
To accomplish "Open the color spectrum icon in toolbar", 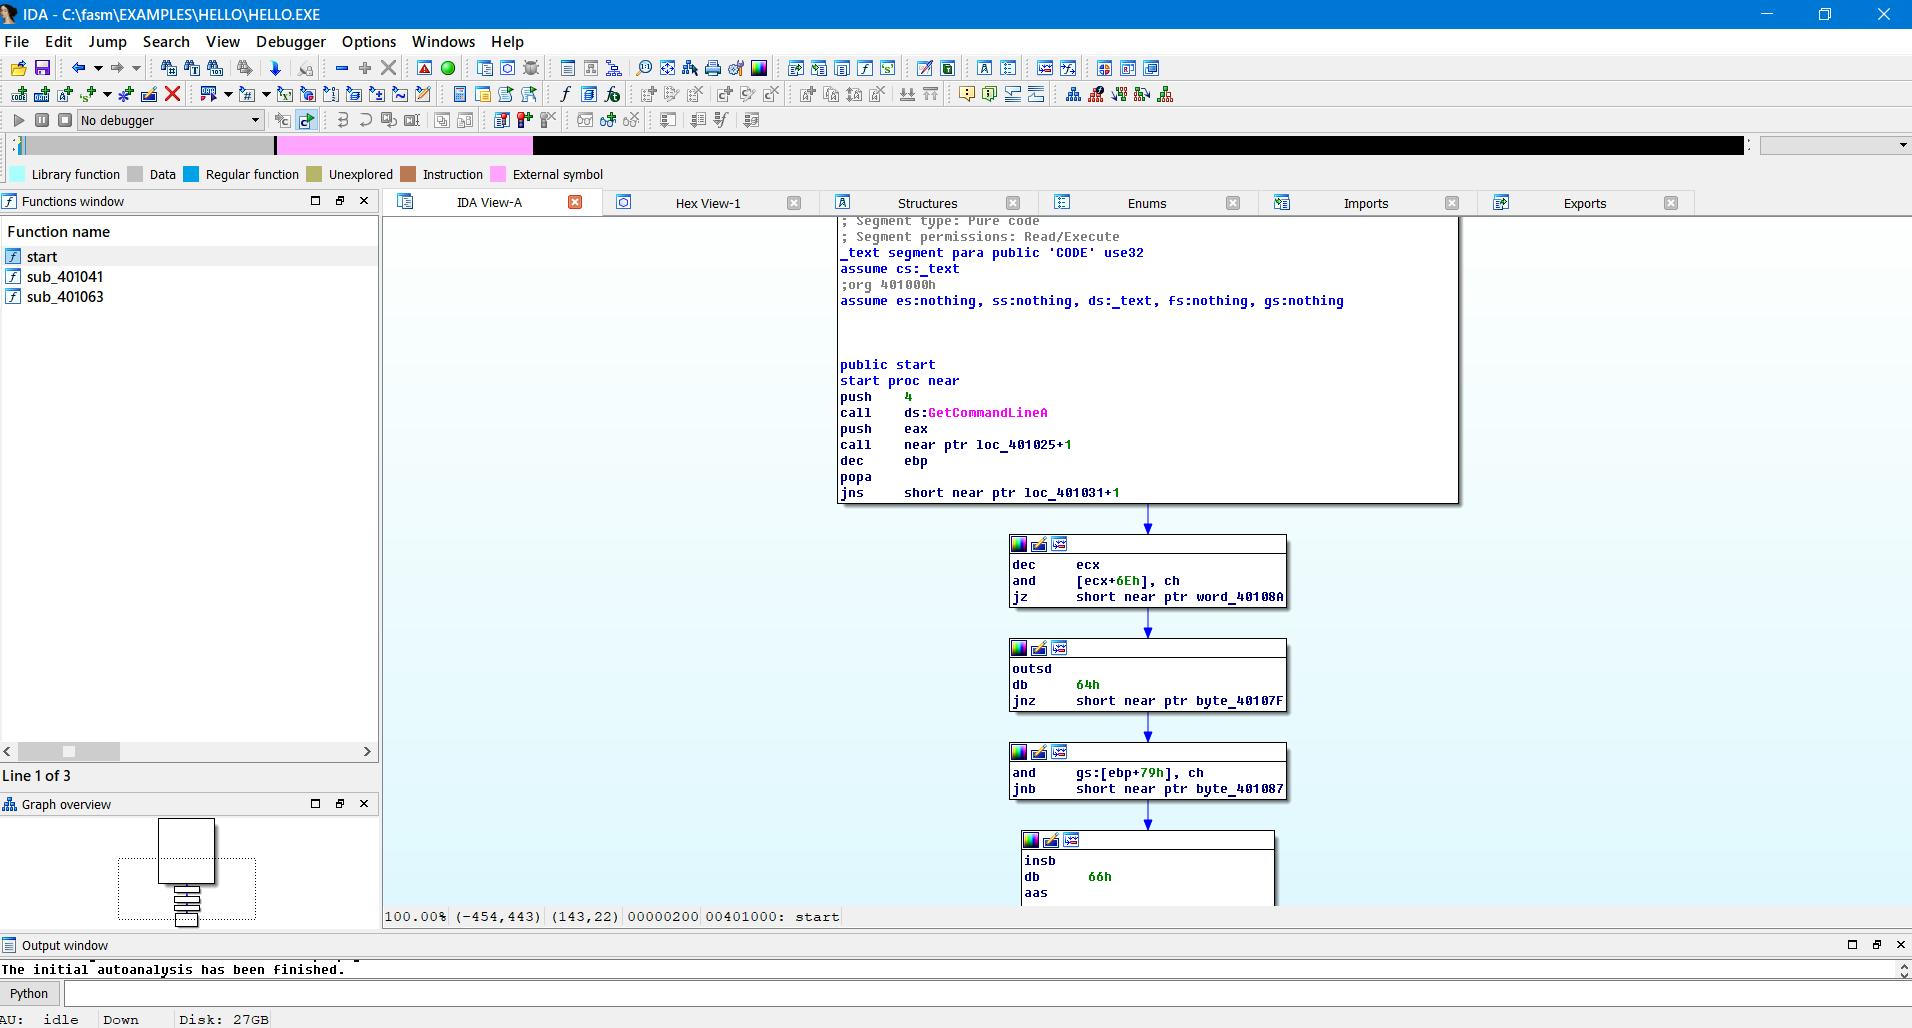I will (x=759, y=68).
